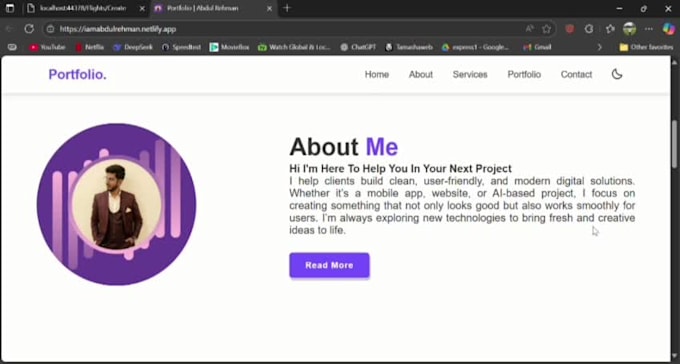Click the page vertical scrollbar thumb
The height and width of the screenshot is (364, 680).
pos(675,143)
